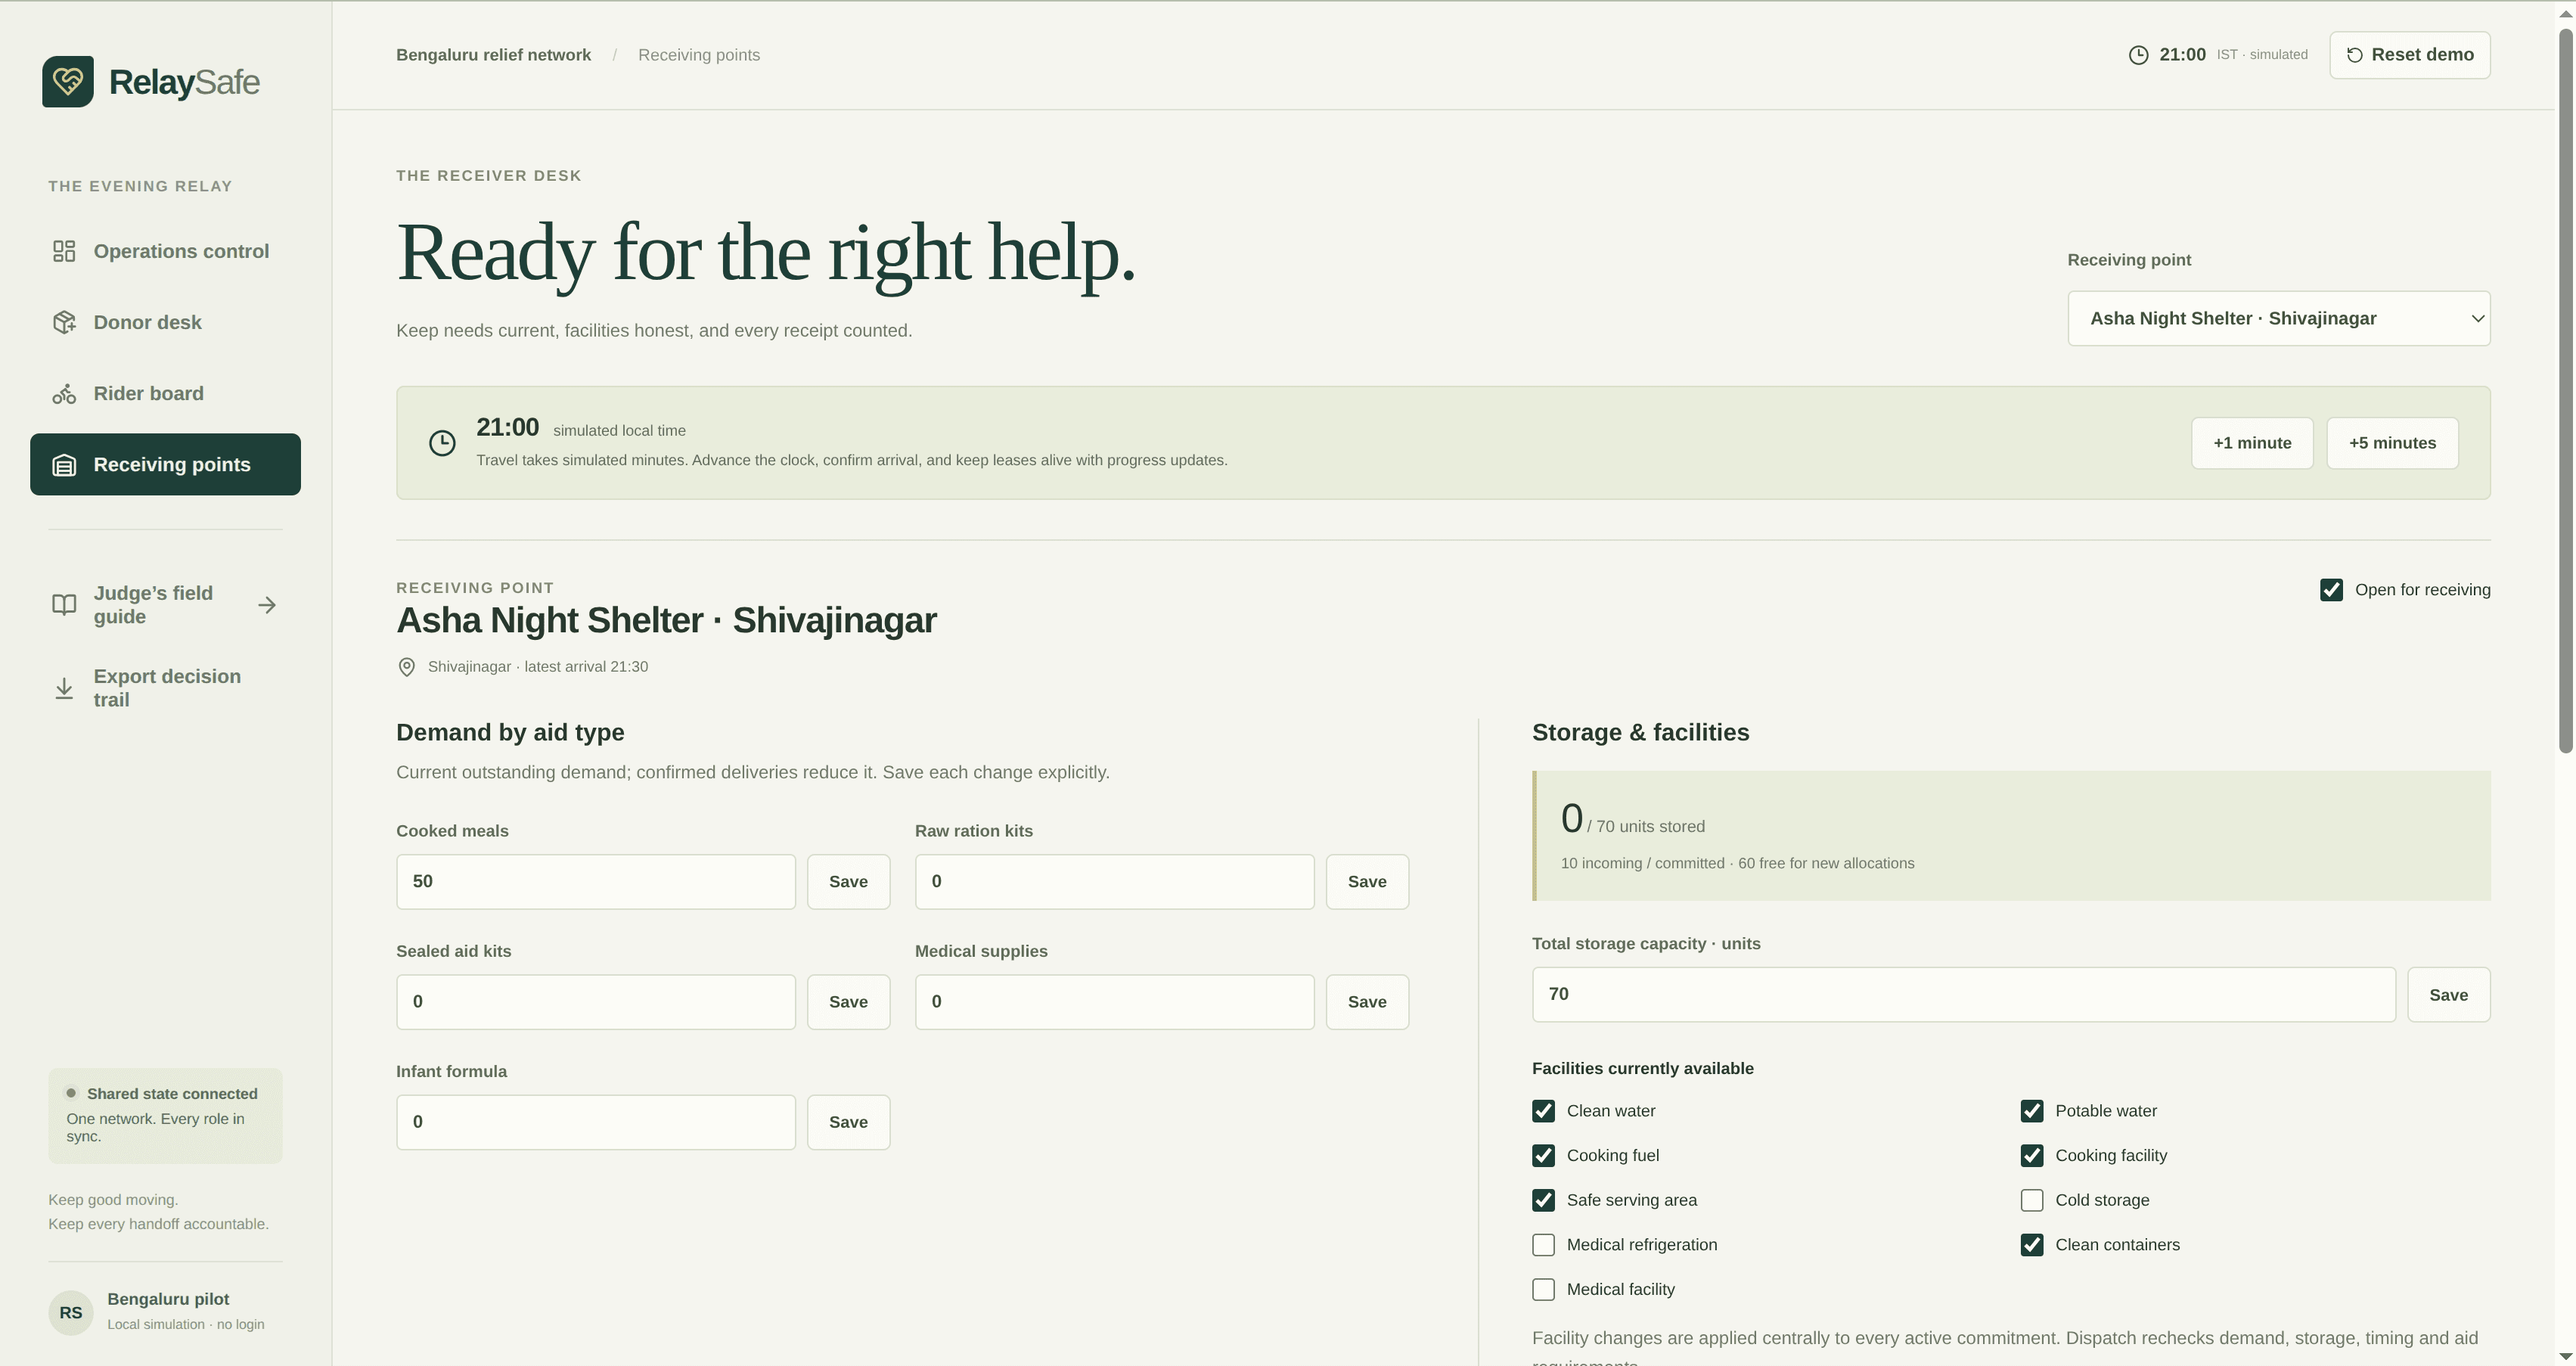Open the Receiving point dropdown
This screenshot has width=2576, height=1366.
tap(2278, 319)
